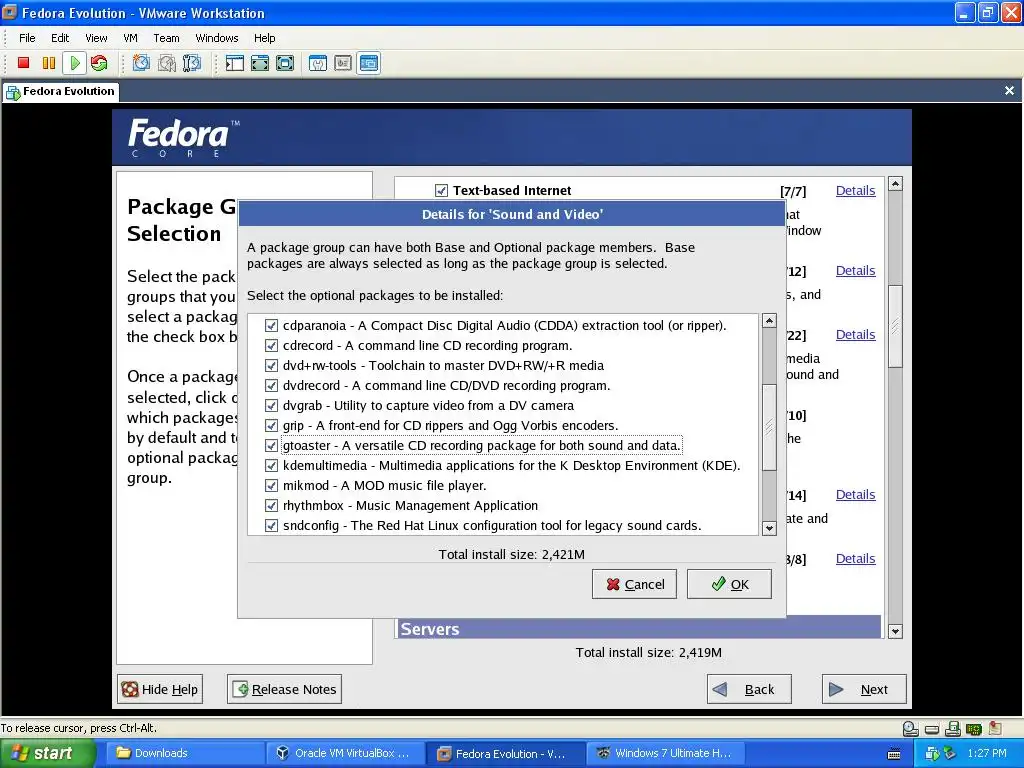
Task: Switch to Windows 7 Ultimate taskbar item
Action: click(663, 754)
